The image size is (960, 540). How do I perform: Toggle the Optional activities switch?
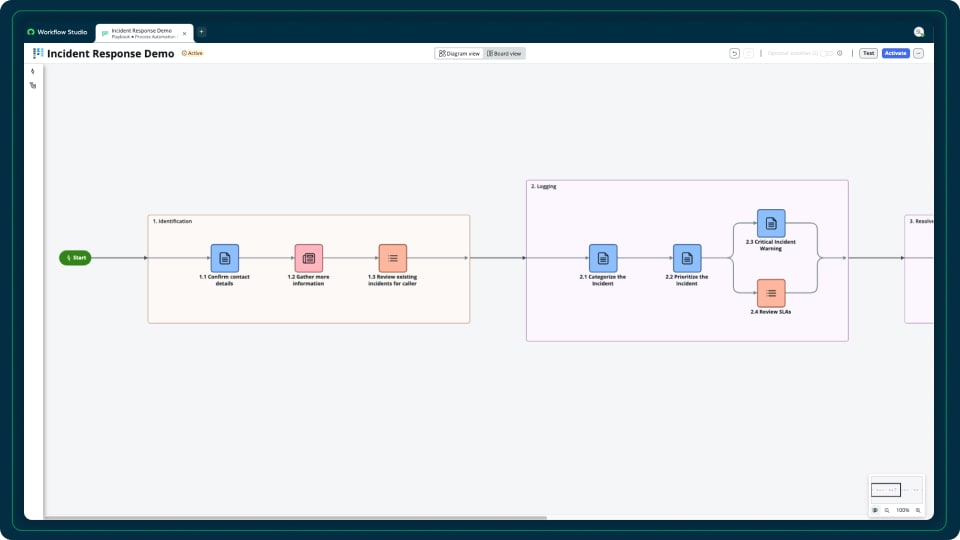(827, 53)
